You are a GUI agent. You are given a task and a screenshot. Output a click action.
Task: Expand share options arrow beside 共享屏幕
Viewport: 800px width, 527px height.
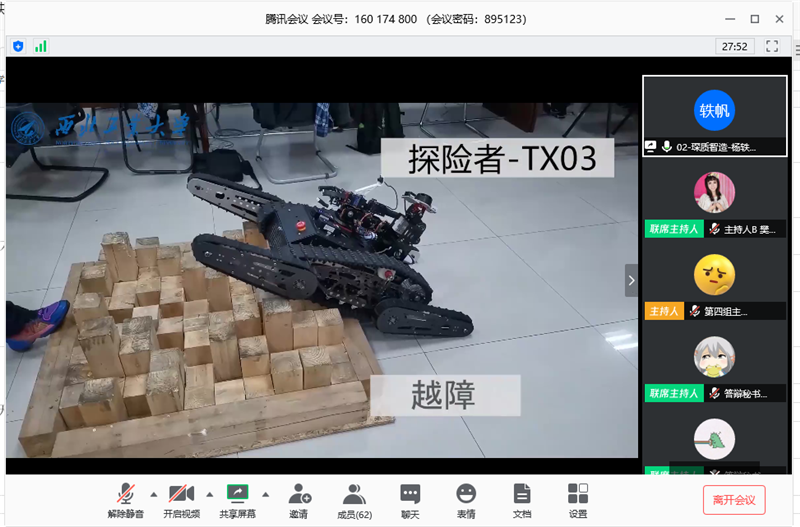[265, 494]
